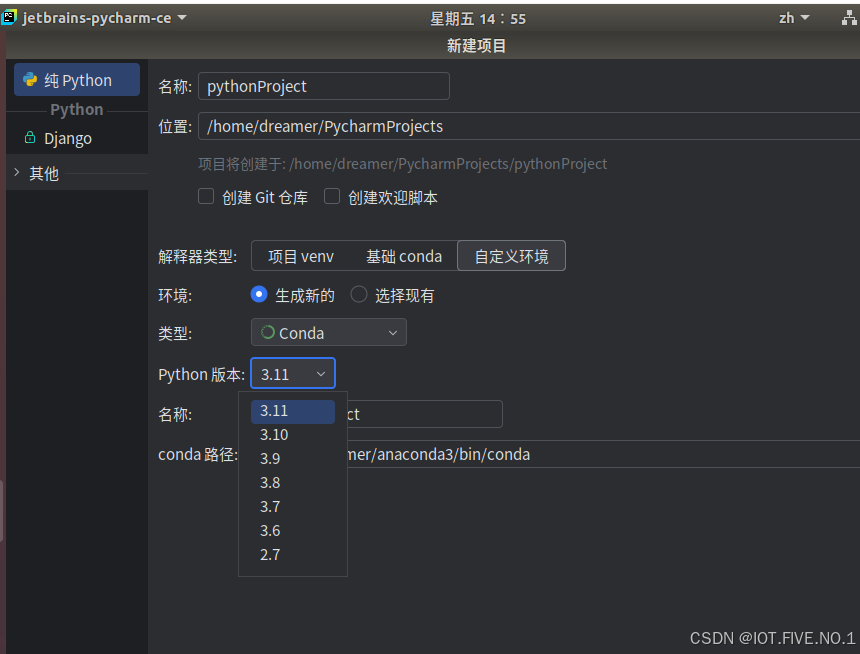Click the PyCharm app icon in top bar
Viewport: 860px width, 654px height.
(x=9, y=17)
